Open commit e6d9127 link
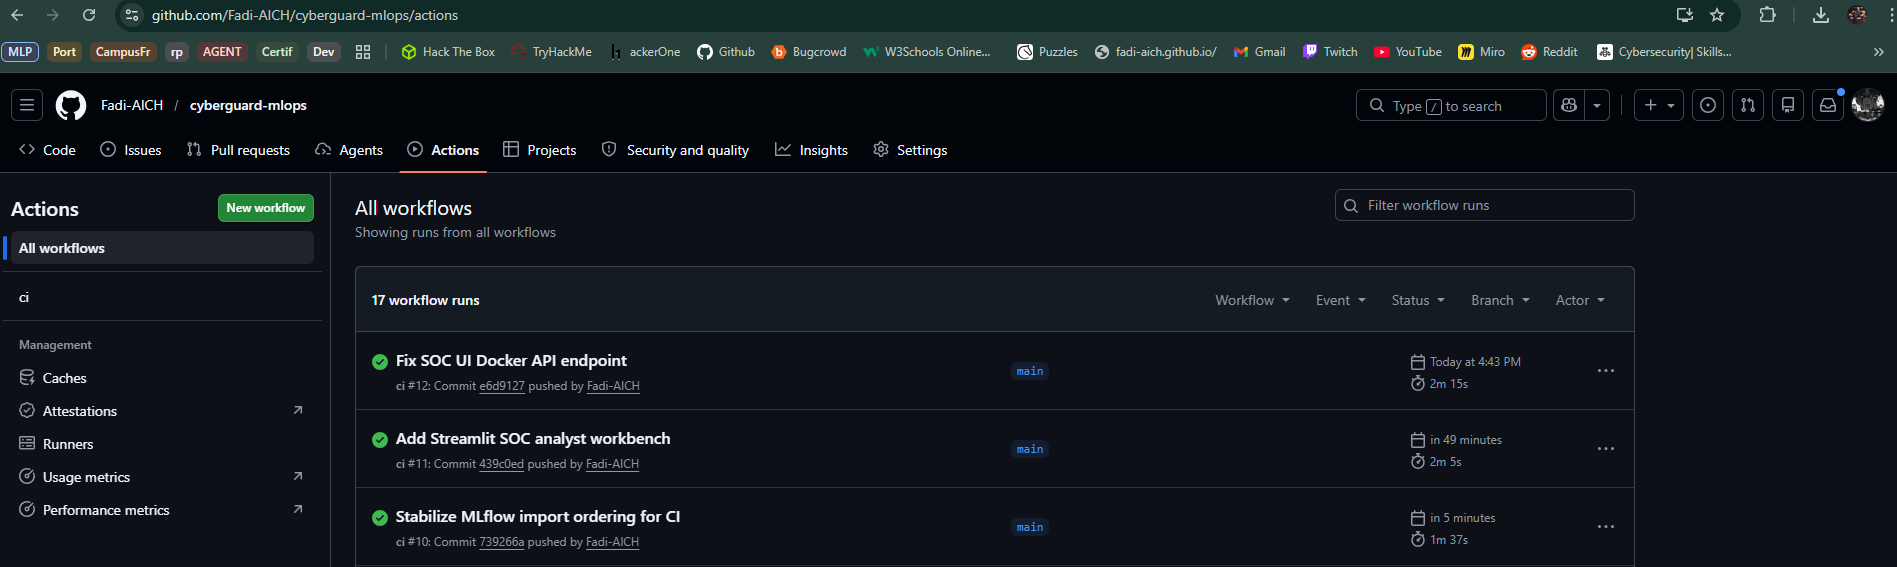Screen dimensions: 1897x567 coord(502,386)
